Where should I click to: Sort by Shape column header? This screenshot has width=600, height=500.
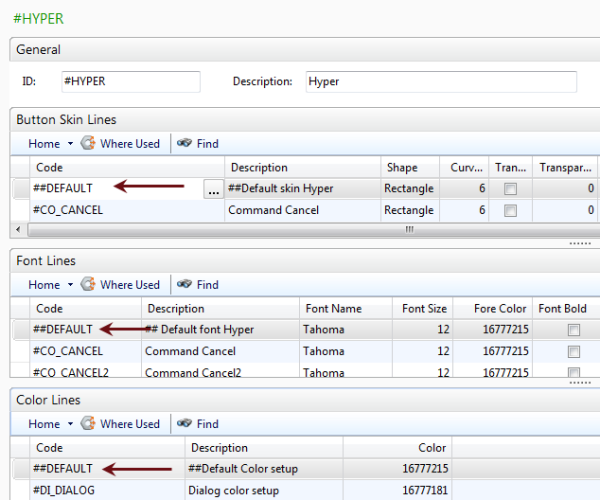pos(400,168)
